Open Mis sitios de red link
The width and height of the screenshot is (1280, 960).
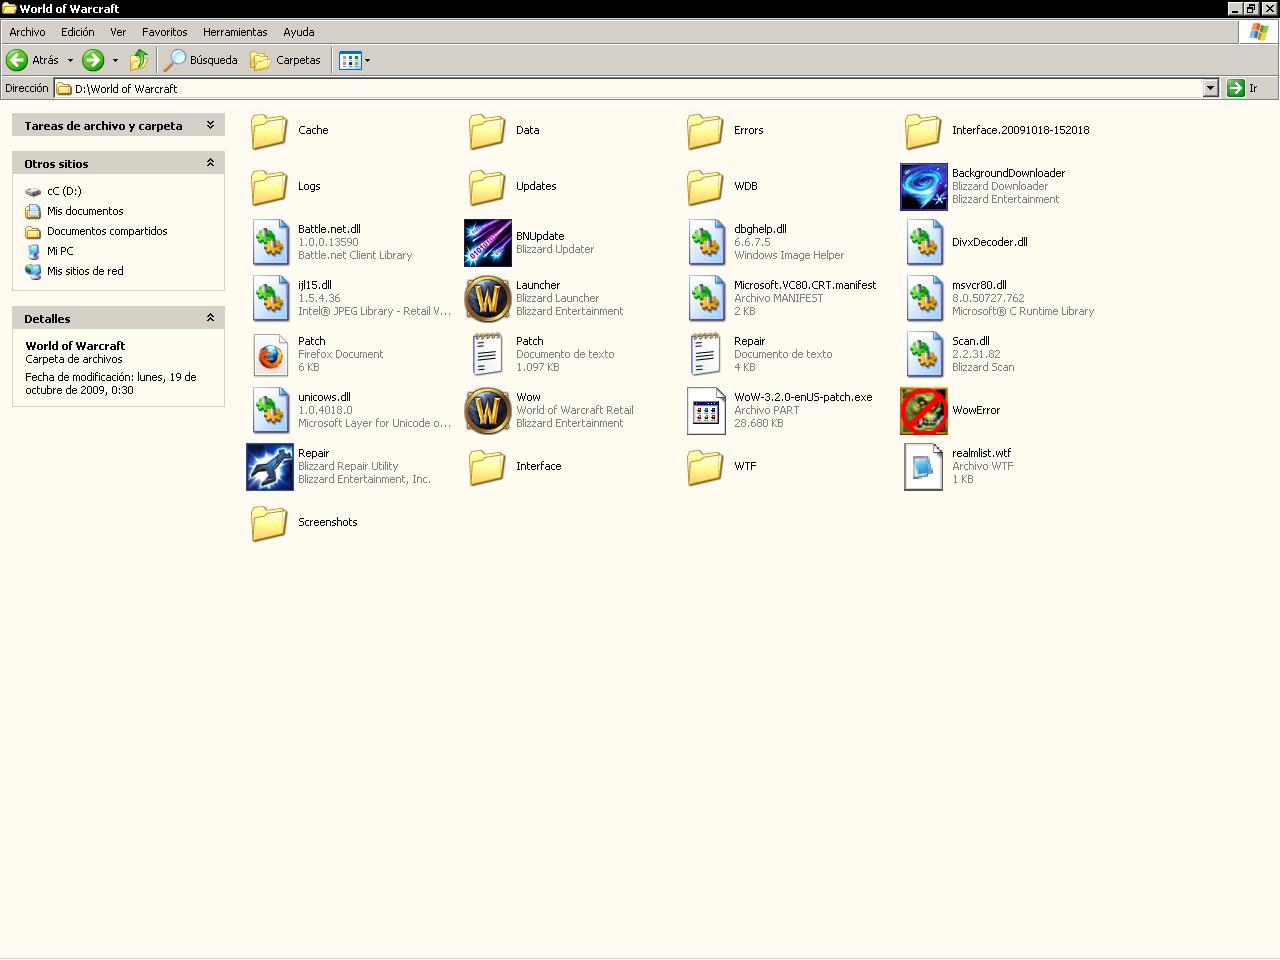(x=85, y=271)
